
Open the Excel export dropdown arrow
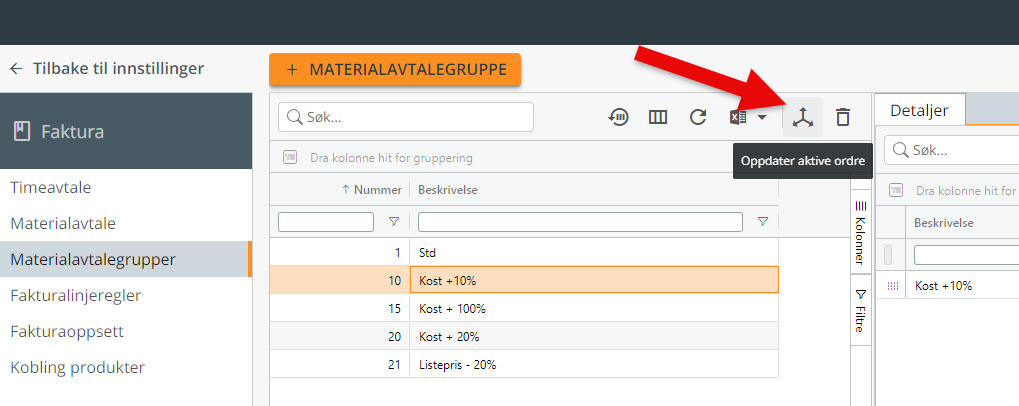(762, 118)
